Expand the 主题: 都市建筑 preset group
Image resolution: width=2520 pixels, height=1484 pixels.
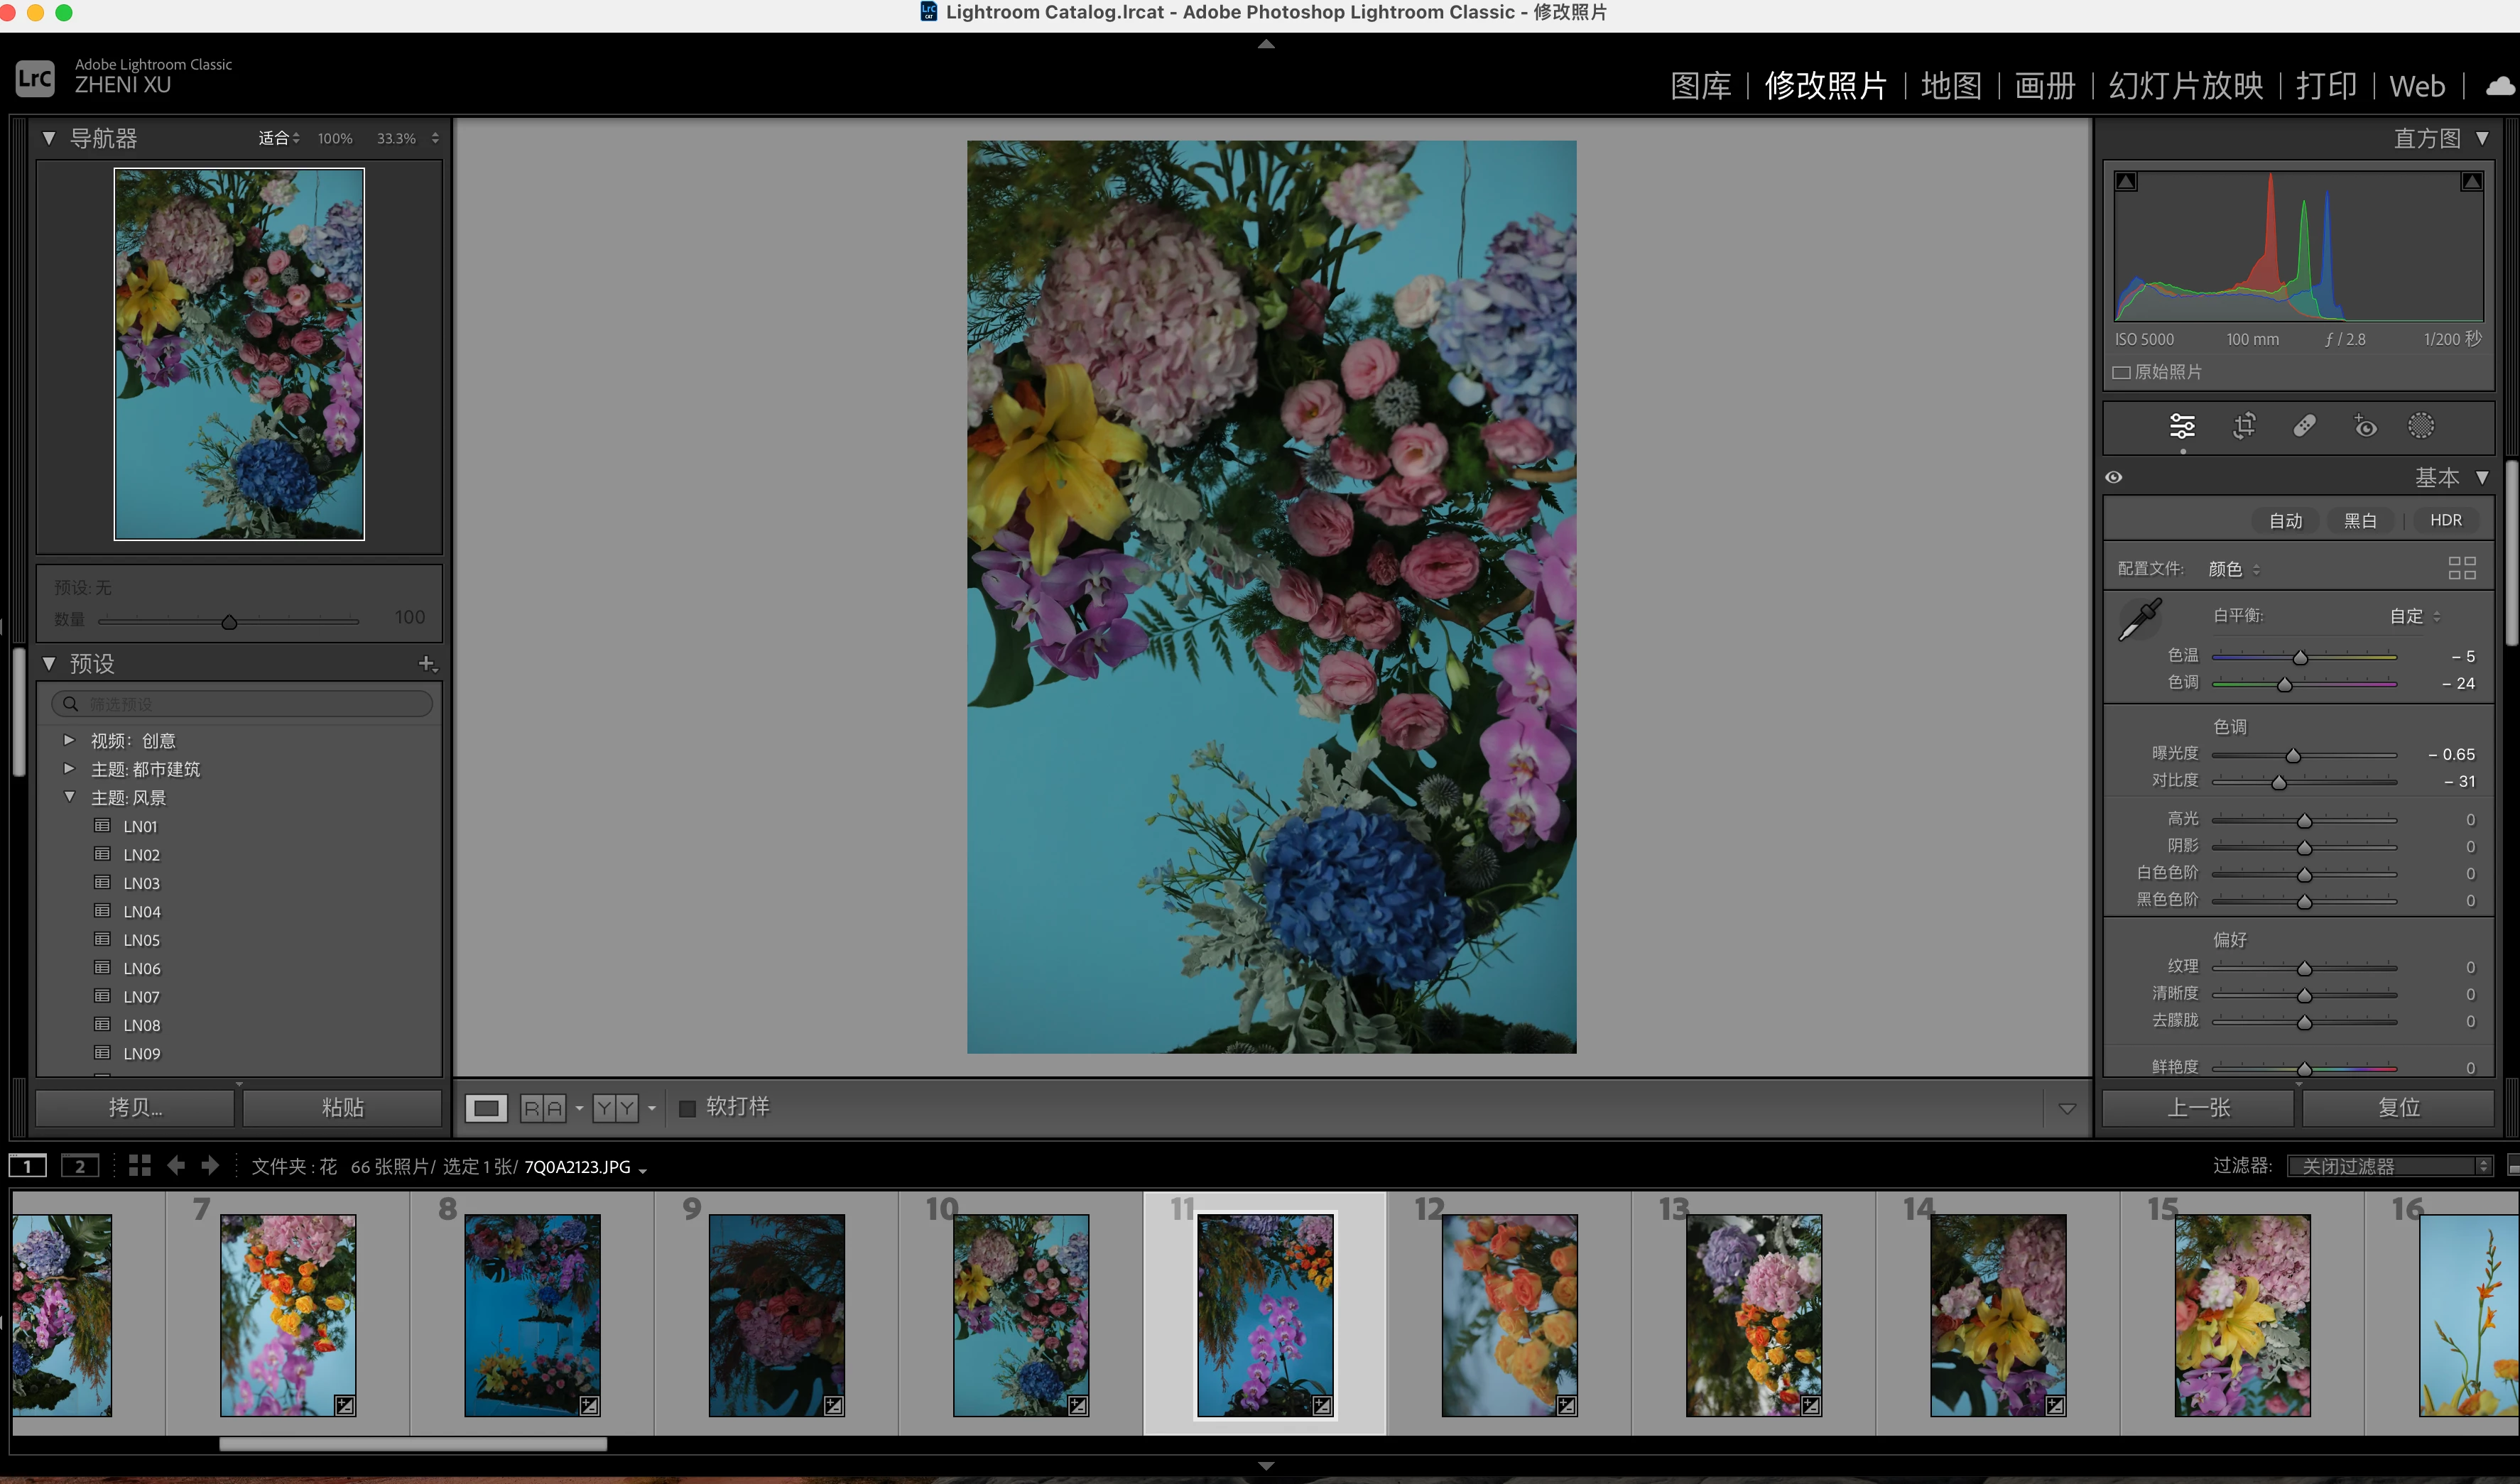click(x=69, y=769)
